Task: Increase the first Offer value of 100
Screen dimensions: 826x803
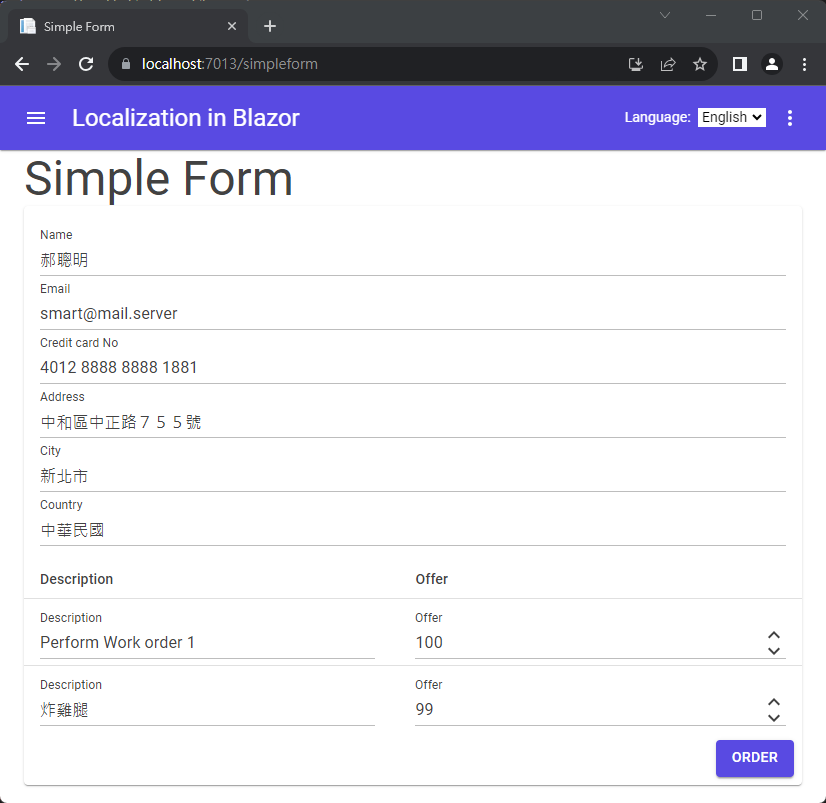Action: click(773, 635)
